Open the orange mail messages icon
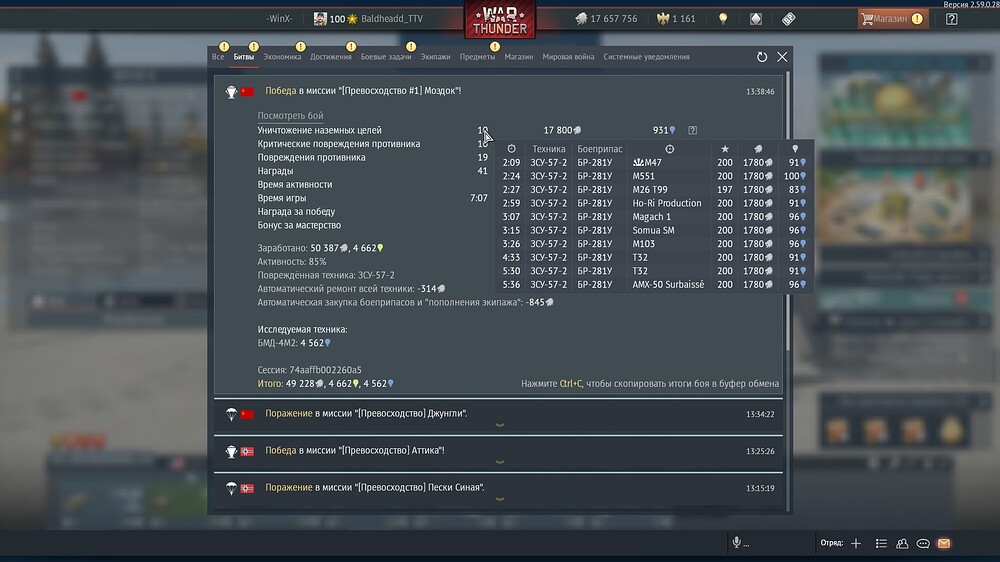The width and height of the screenshot is (1000, 562). point(944,544)
